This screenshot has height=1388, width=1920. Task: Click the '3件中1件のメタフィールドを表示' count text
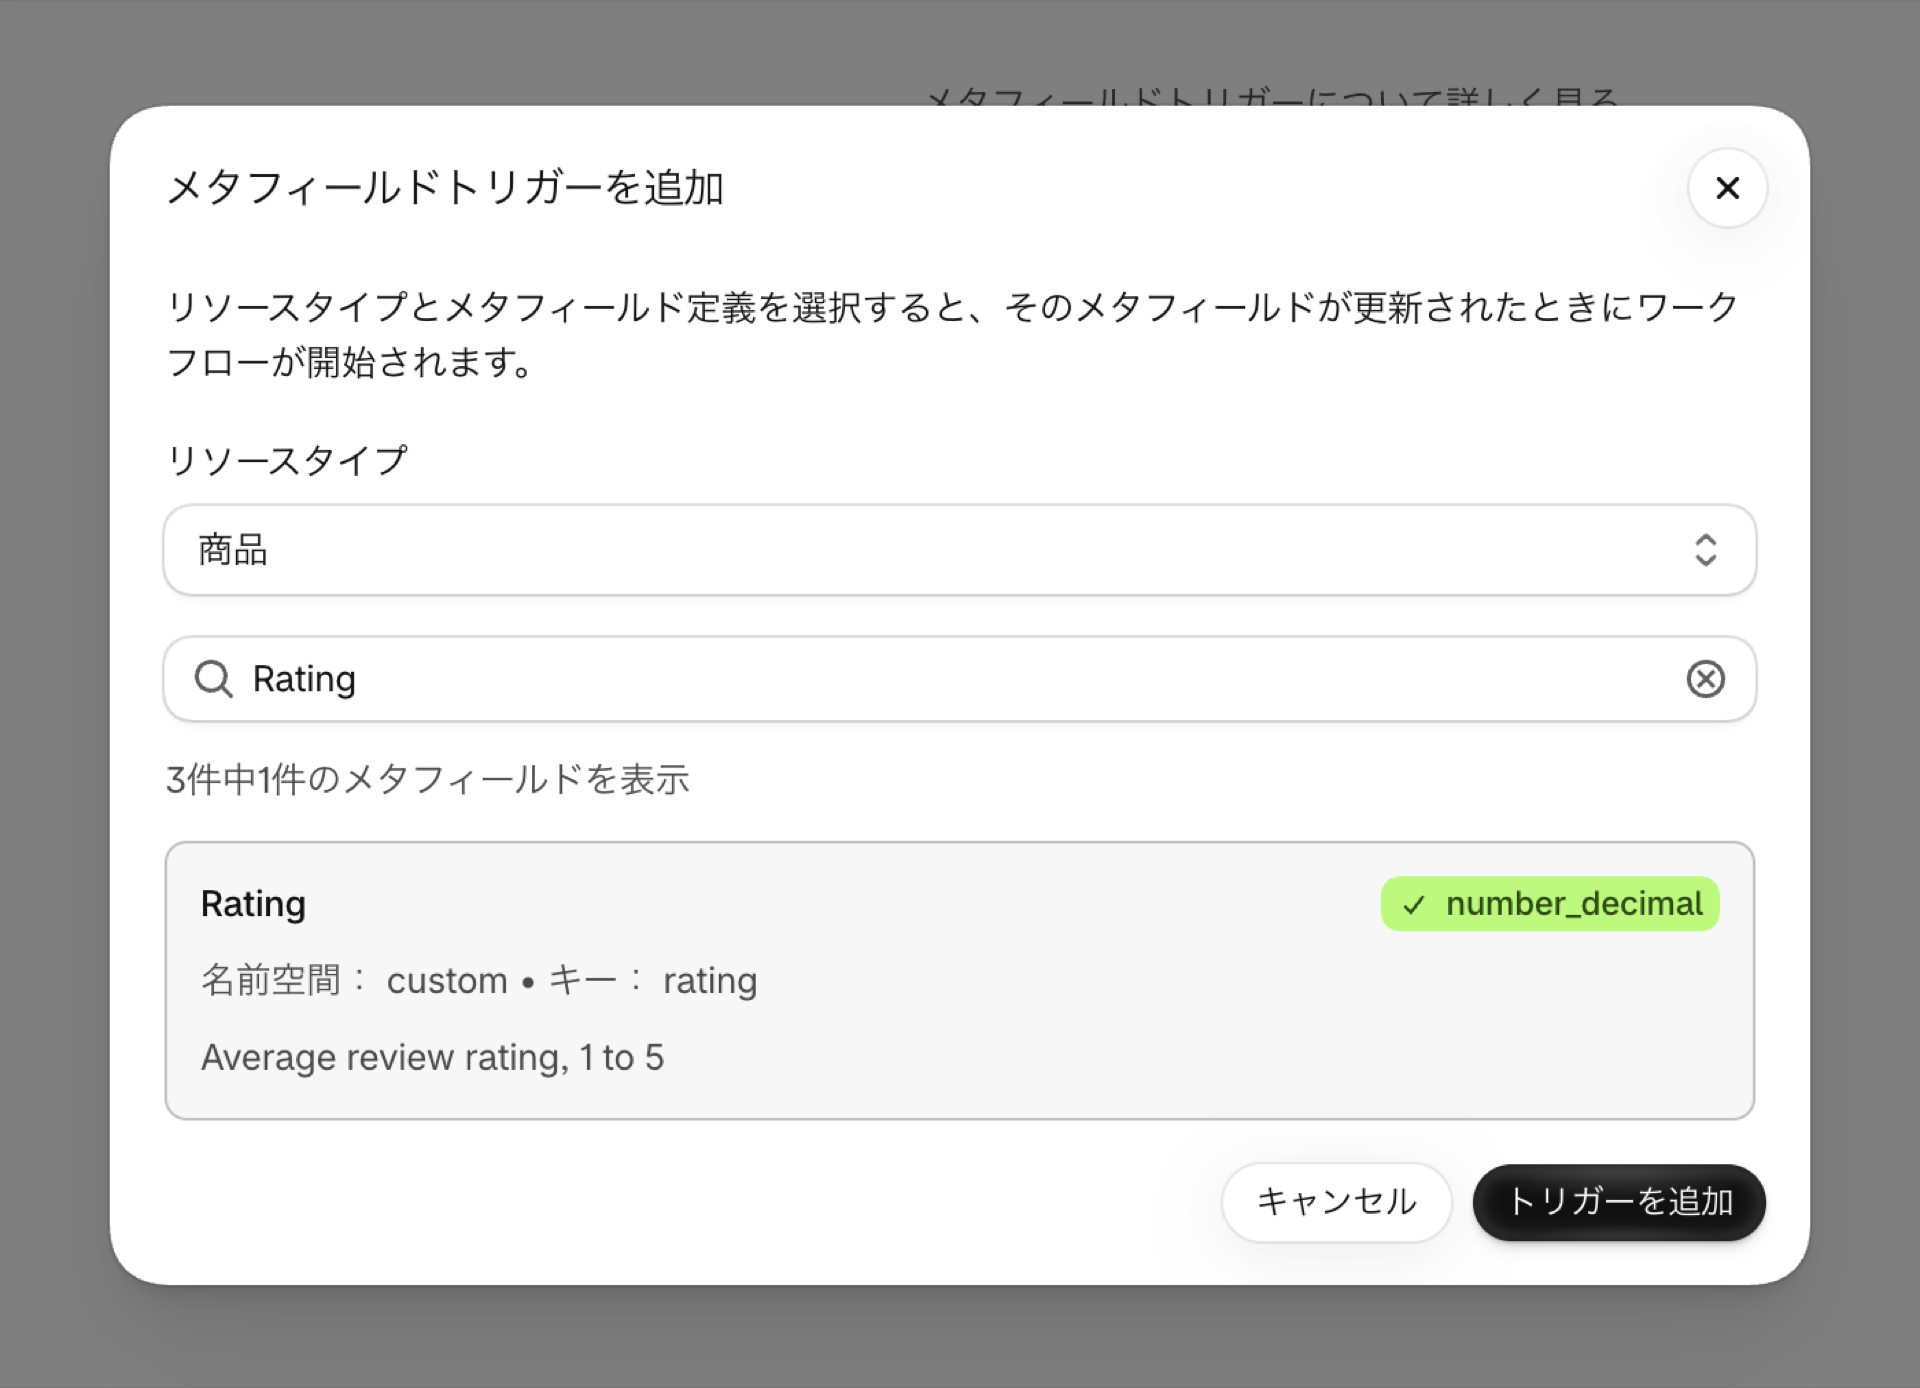[428, 779]
